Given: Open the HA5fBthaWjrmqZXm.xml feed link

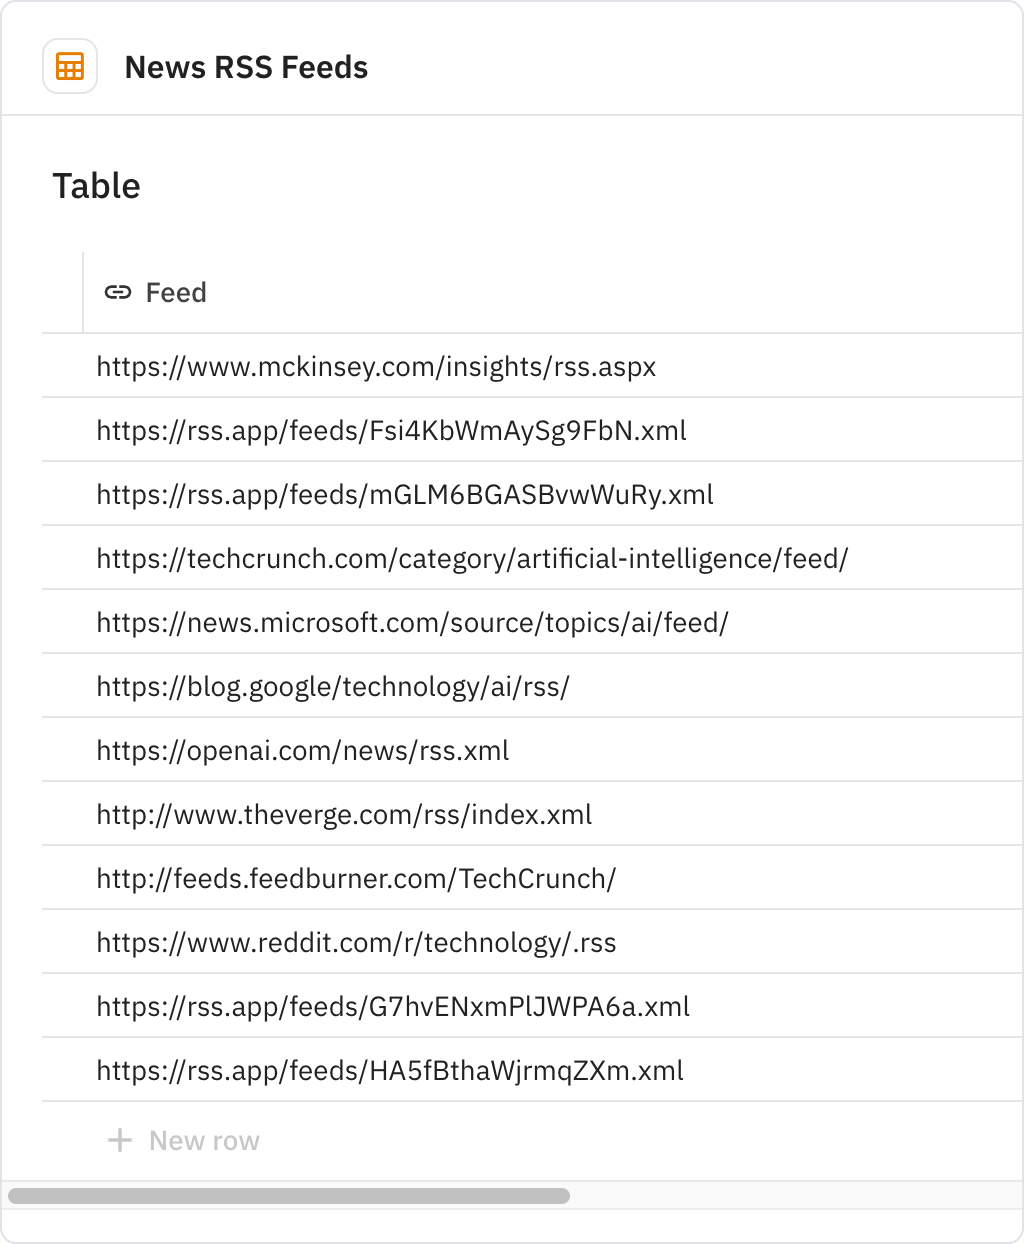Looking at the screenshot, I should pos(390,1070).
